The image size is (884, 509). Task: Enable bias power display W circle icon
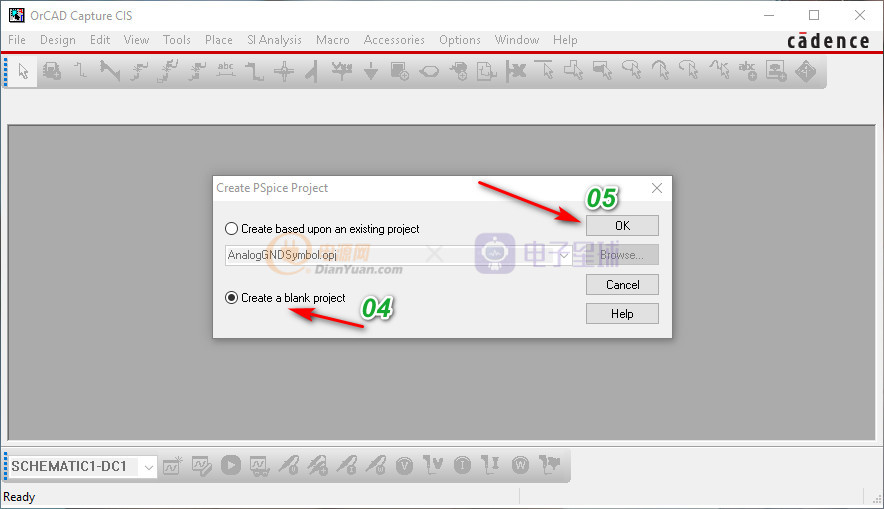click(x=520, y=466)
